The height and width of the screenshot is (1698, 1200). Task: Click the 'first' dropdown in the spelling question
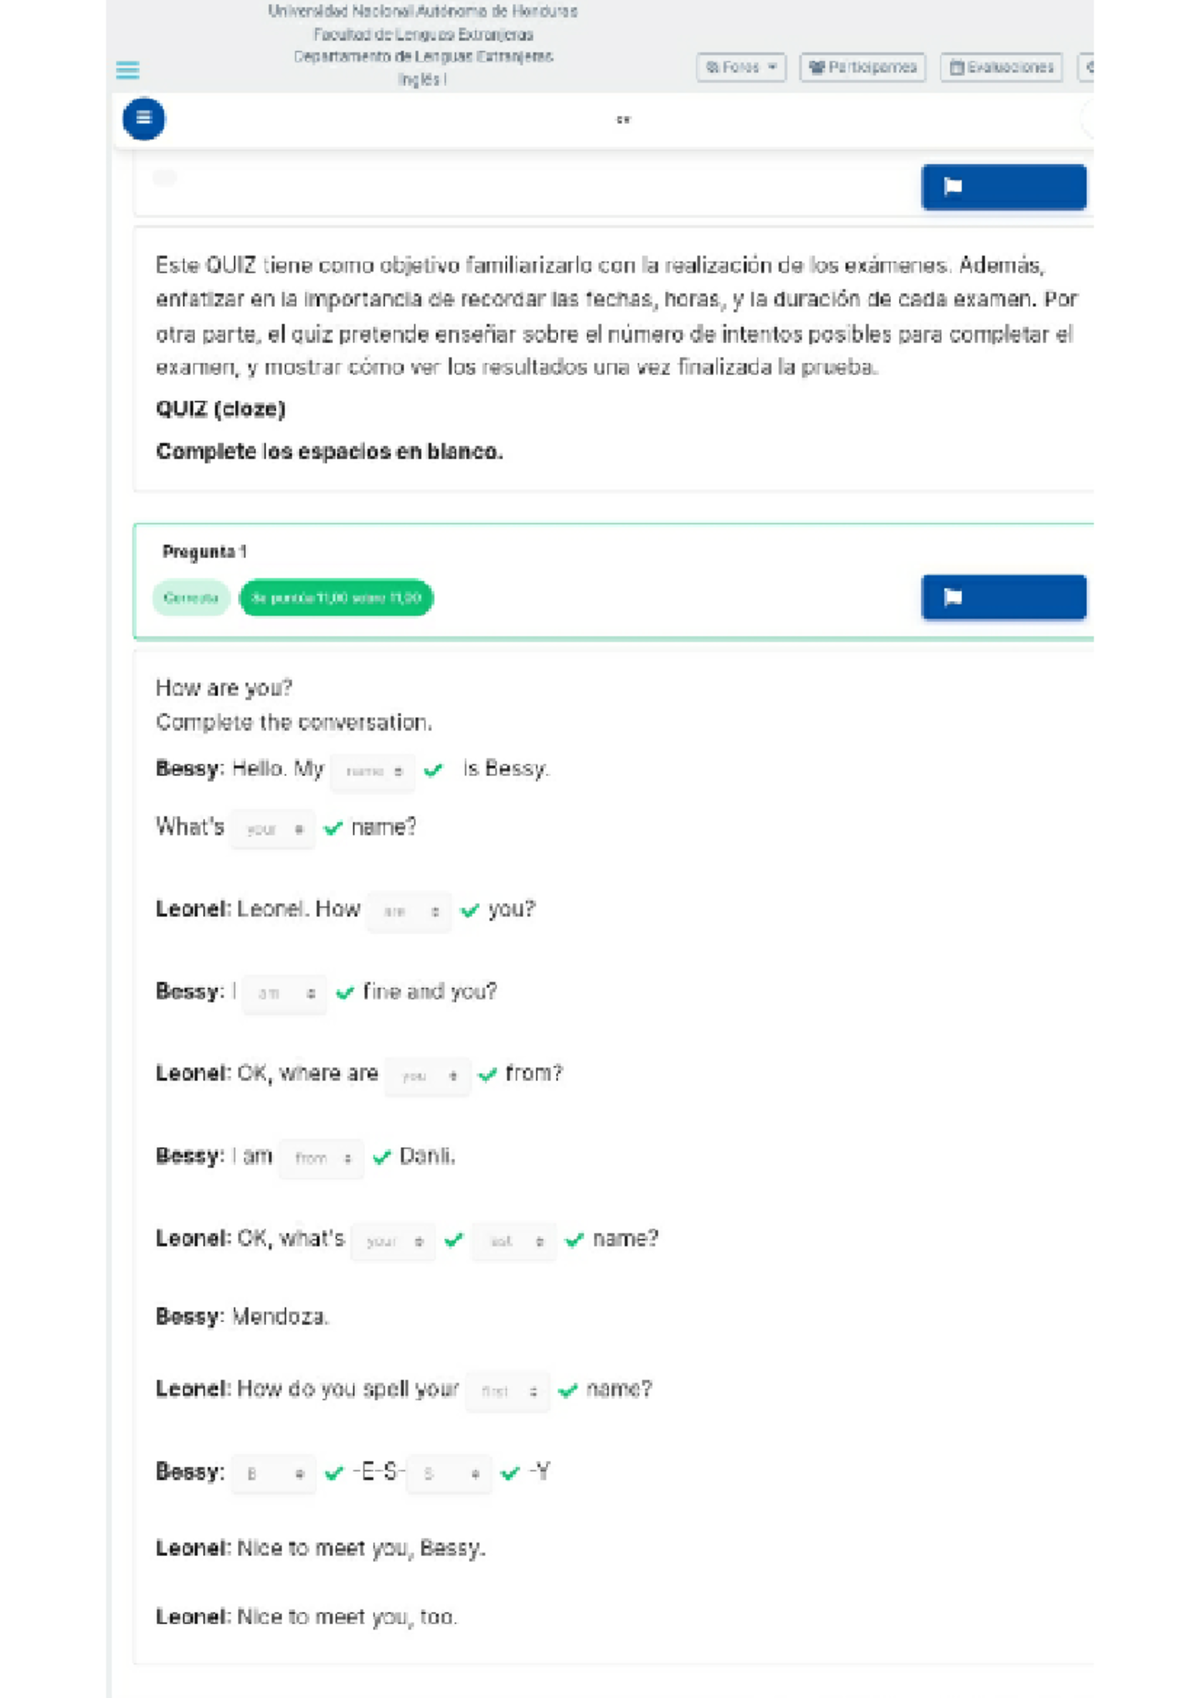(506, 1390)
